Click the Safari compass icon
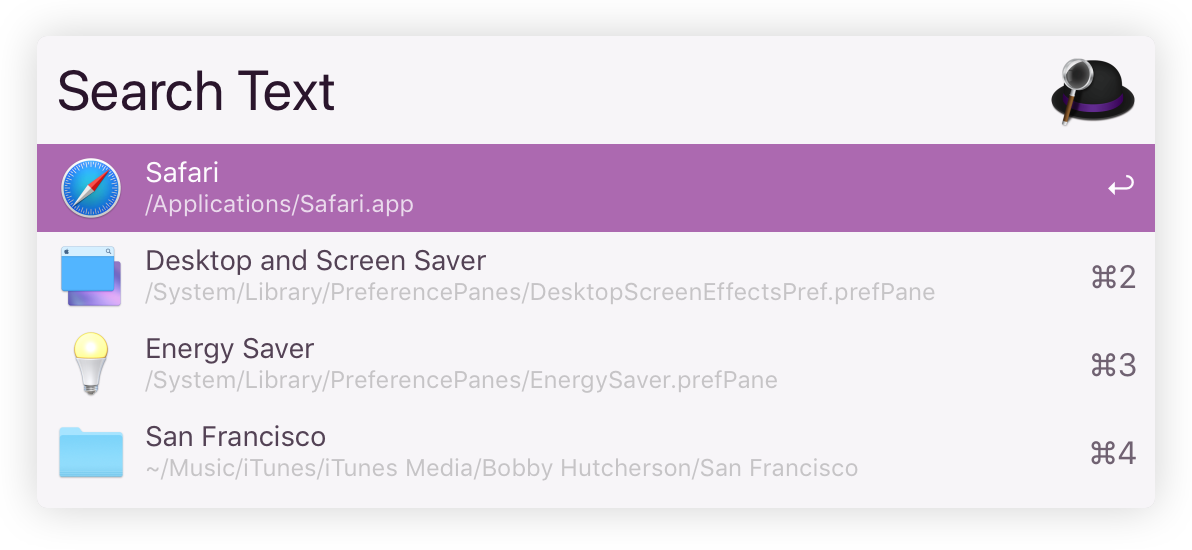 point(90,188)
